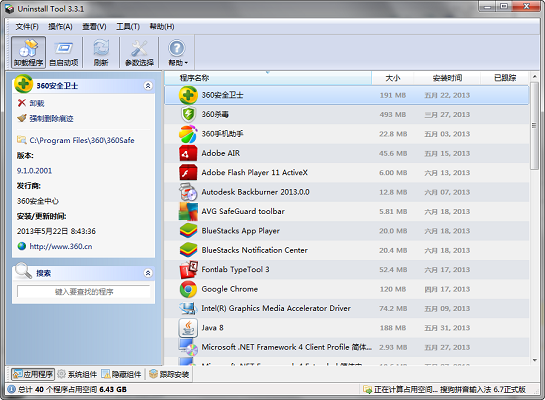Click the 52.4 MB size of Fontlab TypeTool
Viewport: 545px width, 400px height.
[x=393, y=270]
